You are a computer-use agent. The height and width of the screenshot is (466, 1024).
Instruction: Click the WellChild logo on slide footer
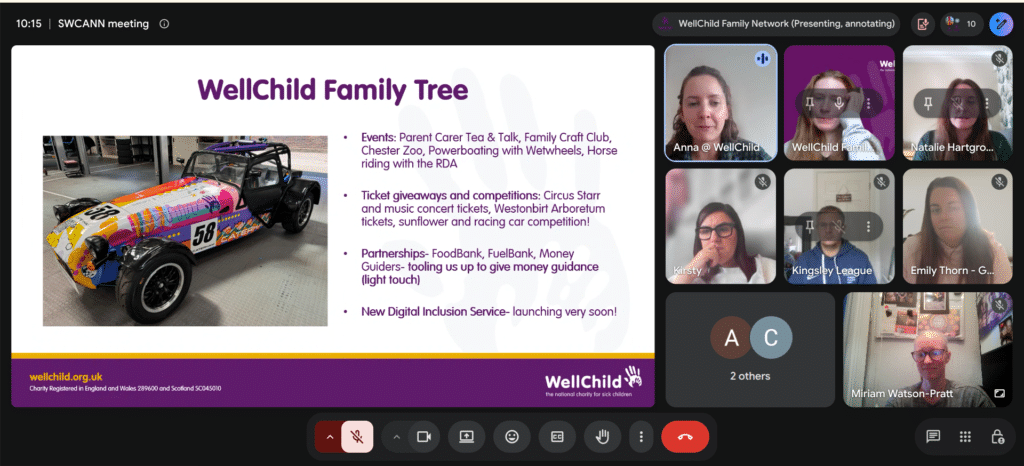(594, 380)
